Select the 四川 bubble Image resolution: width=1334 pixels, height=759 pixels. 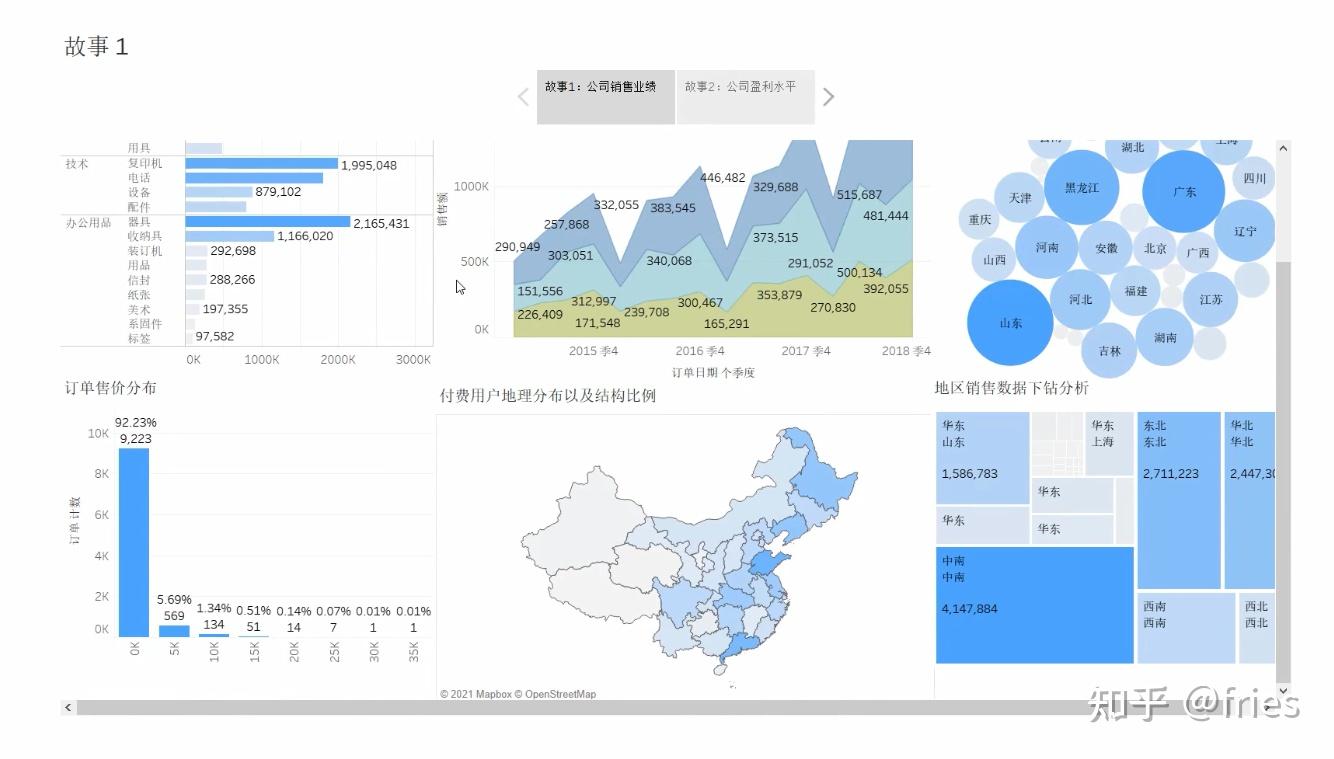[1254, 178]
